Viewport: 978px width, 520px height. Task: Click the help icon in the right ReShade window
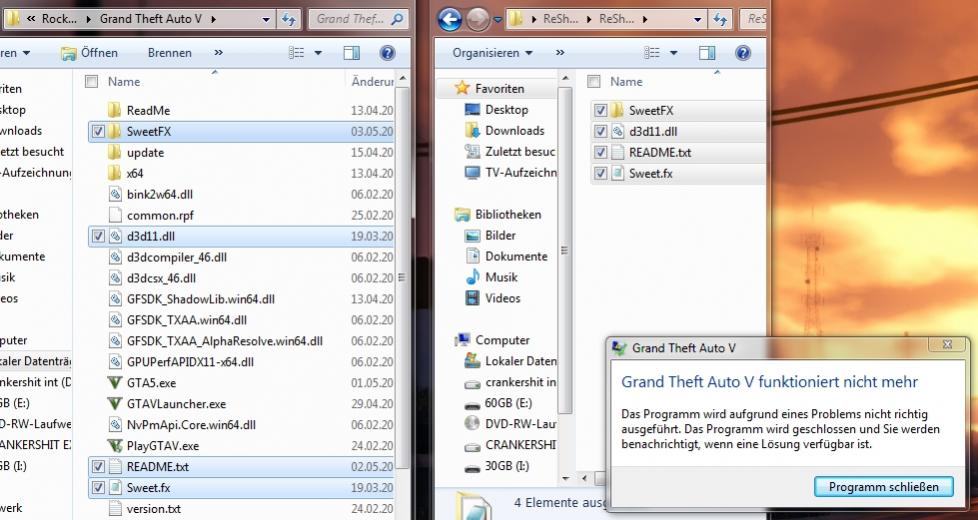743,53
